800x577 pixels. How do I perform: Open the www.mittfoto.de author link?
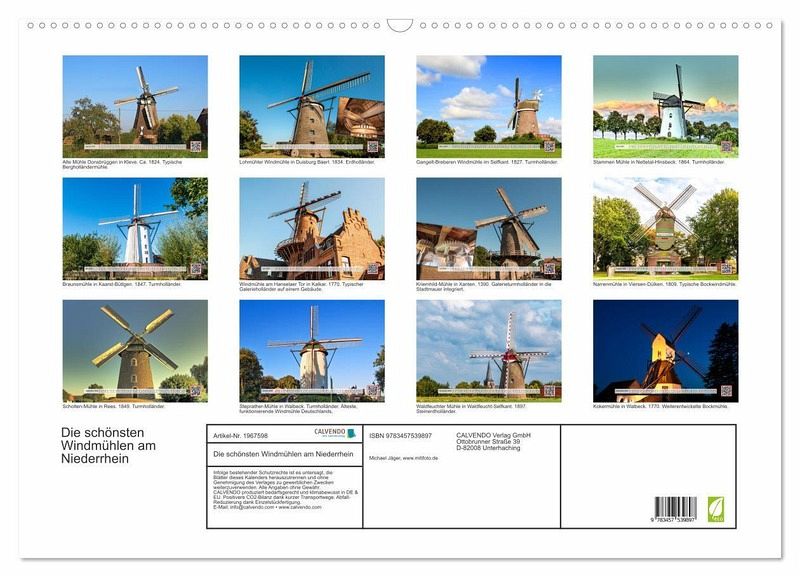pos(420,458)
